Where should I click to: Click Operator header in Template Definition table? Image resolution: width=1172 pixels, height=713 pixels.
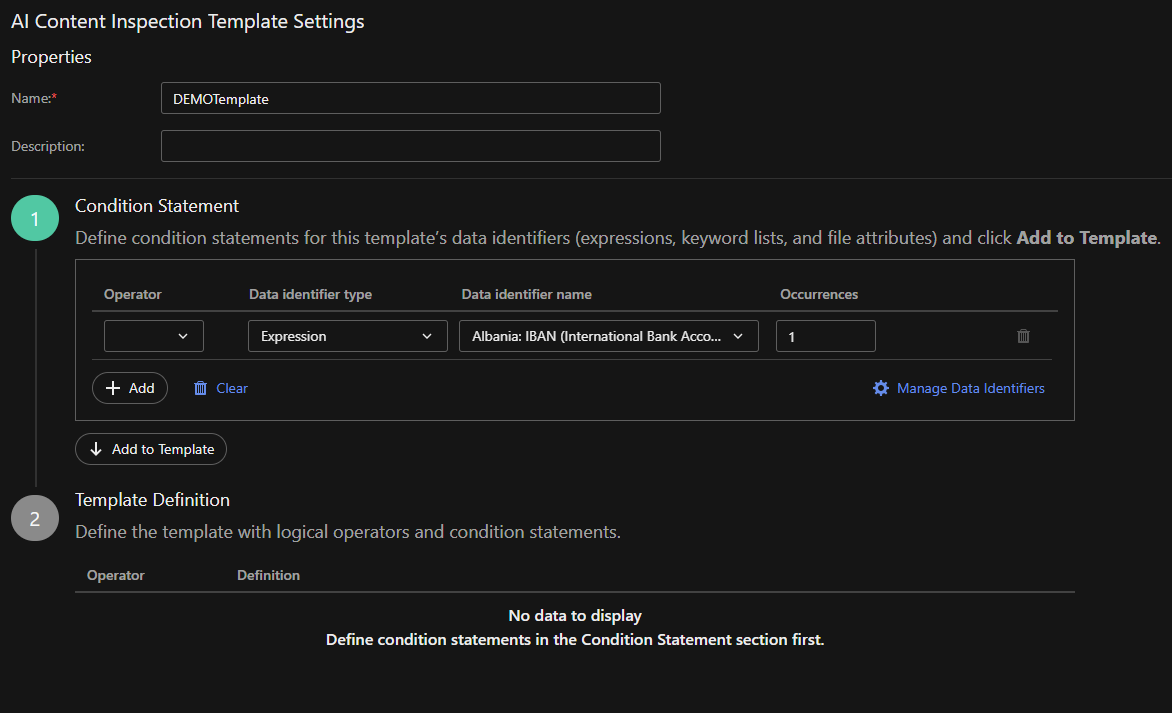pos(116,575)
